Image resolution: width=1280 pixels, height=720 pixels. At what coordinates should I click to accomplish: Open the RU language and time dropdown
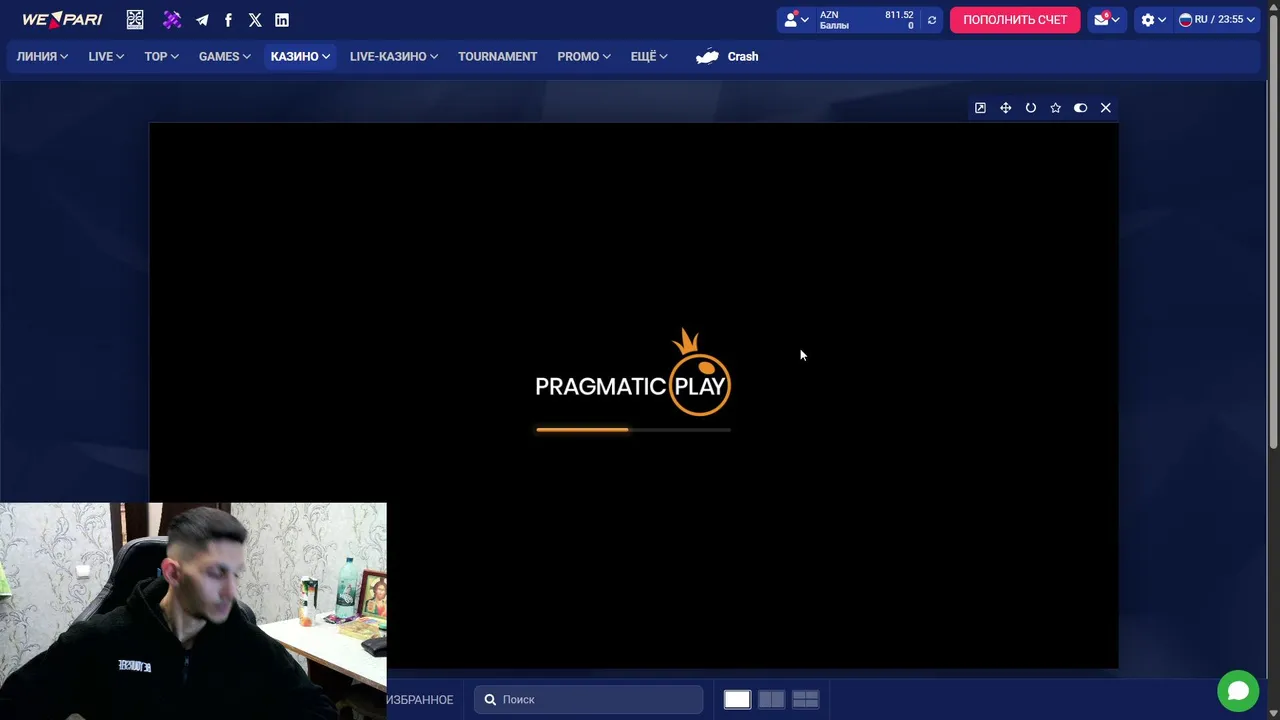click(x=1216, y=20)
